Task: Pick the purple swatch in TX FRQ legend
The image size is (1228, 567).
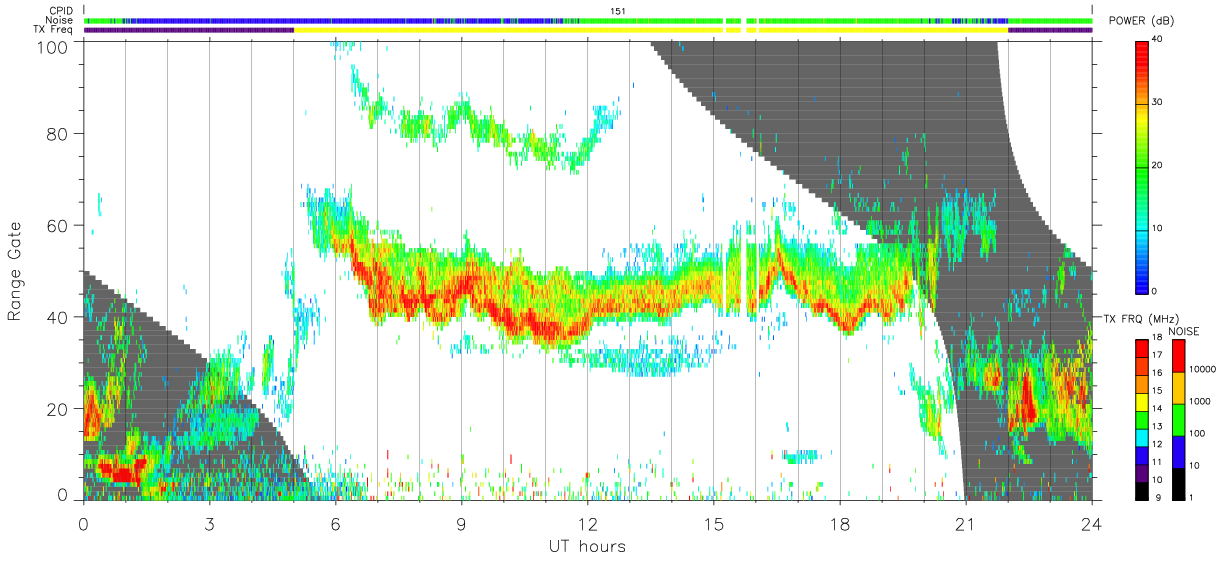Action: 1142,473
